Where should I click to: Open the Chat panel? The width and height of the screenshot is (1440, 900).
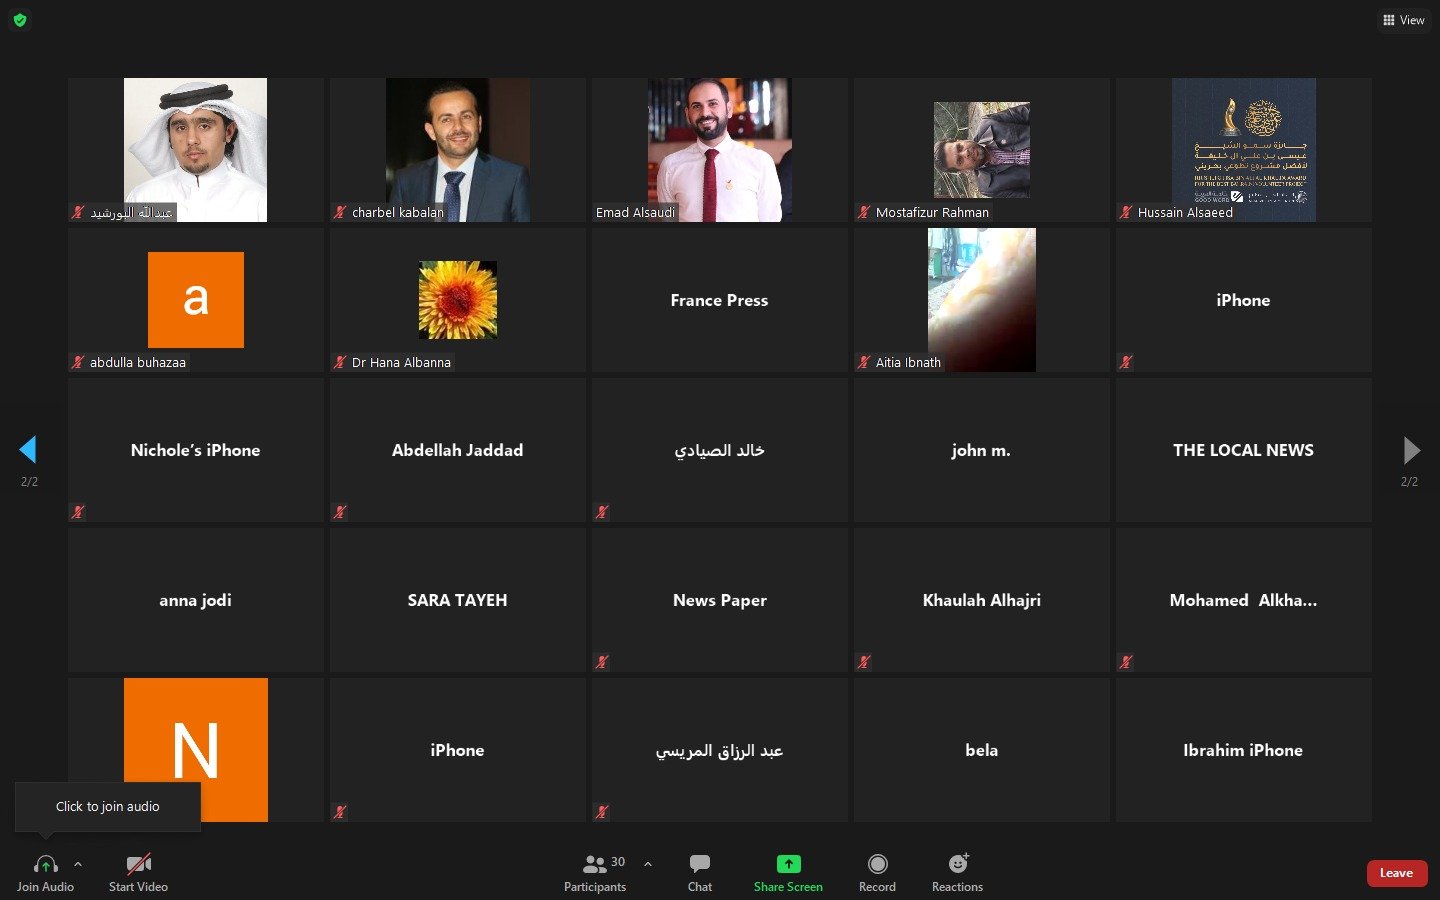tap(700, 864)
